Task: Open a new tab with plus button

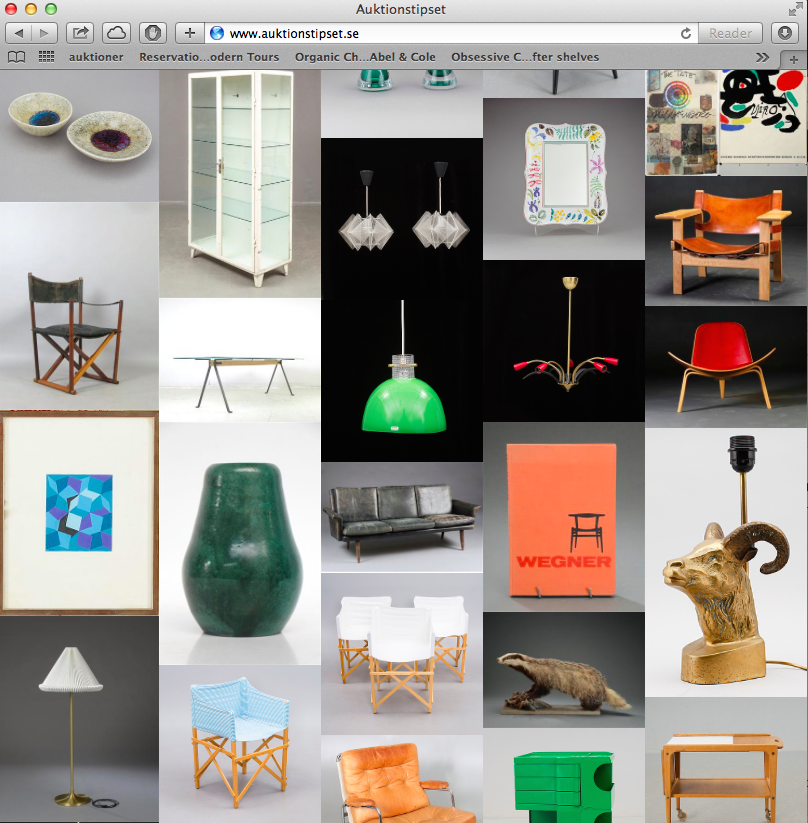Action: 794,58
